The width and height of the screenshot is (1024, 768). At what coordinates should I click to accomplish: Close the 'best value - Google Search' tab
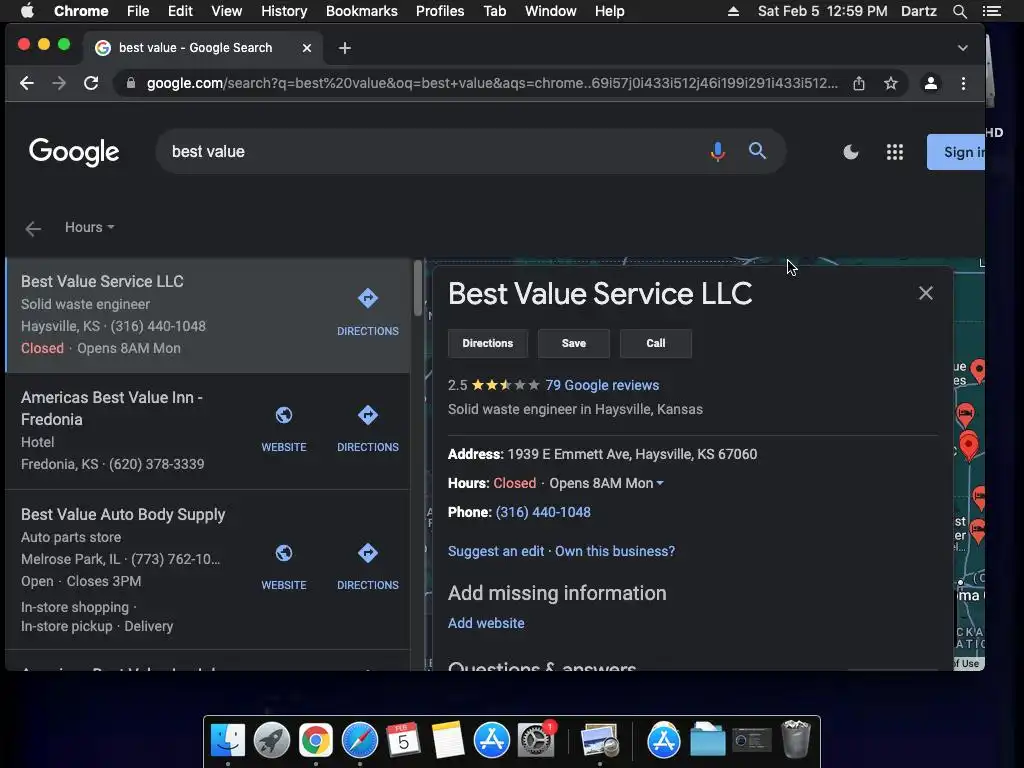pos(306,48)
